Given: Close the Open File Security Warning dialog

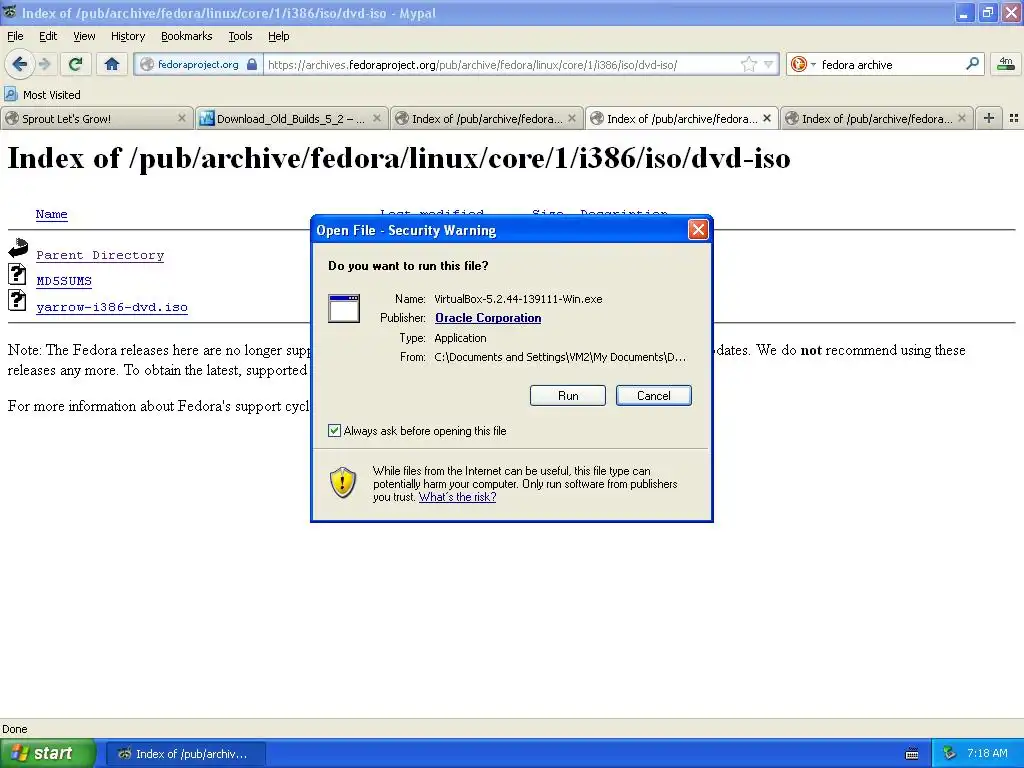Looking at the screenshot, I should (x=698, y=230).
